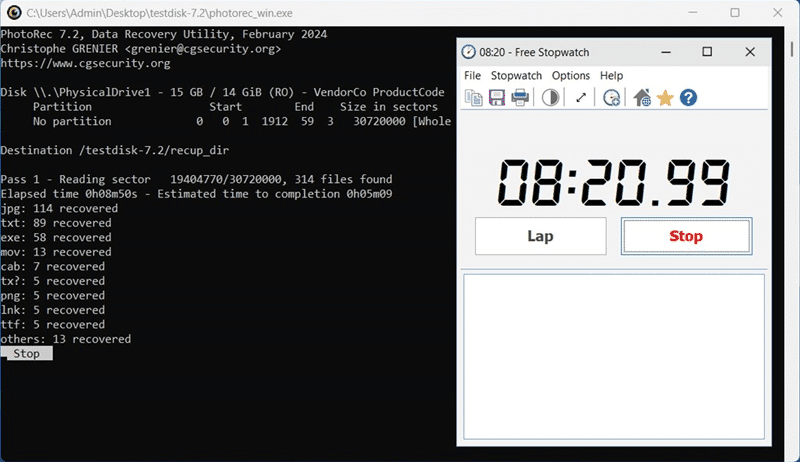Image resolution: width=800 pixels, height=462 pixels.
Task: Click the 'Destination /testdisk-7.2/recup_dir' line
Action: pos(115,150)
